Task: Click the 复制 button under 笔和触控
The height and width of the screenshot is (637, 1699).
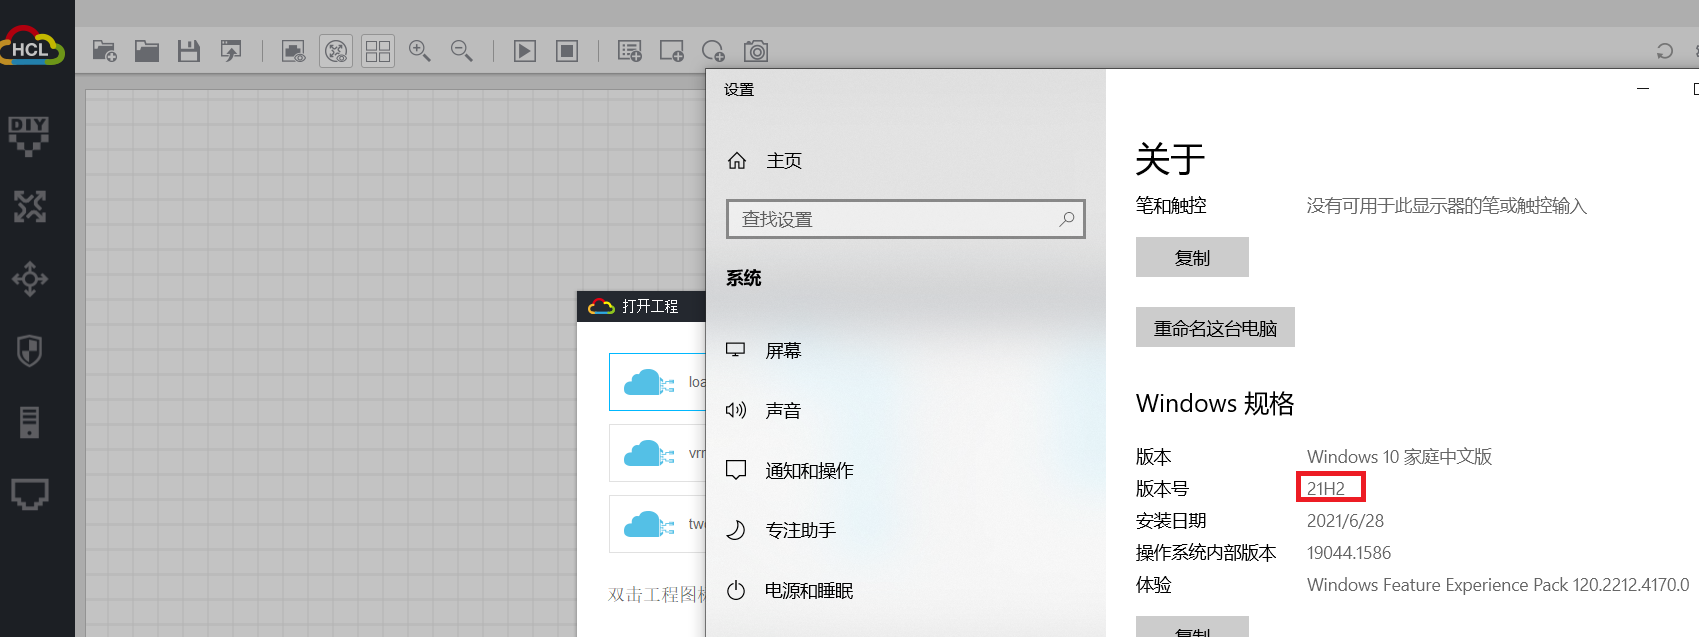Action: coord(1192,257)
